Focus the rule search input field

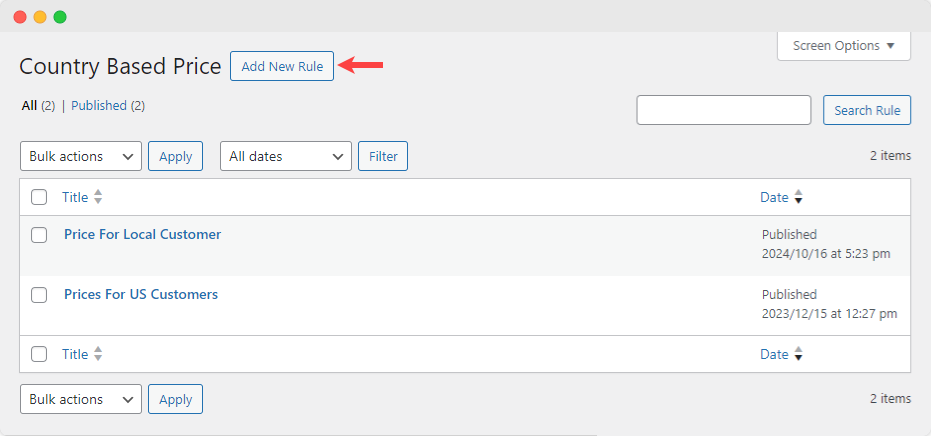point(723,110)
